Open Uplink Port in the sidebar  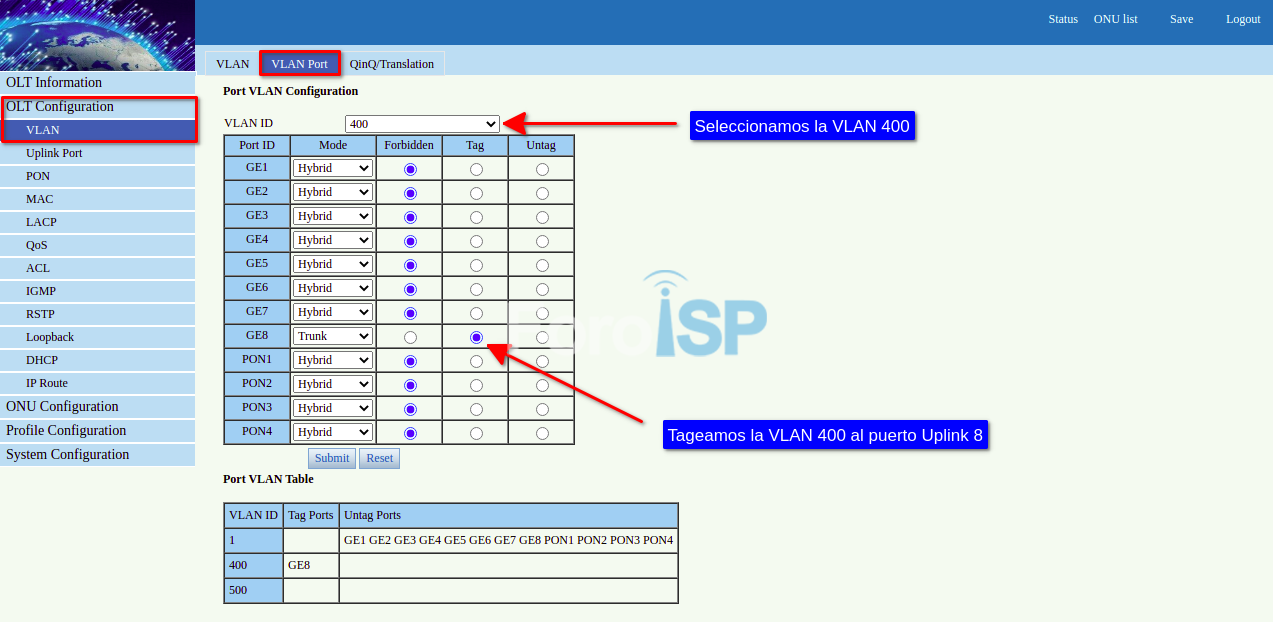click(x=54, y=153)
